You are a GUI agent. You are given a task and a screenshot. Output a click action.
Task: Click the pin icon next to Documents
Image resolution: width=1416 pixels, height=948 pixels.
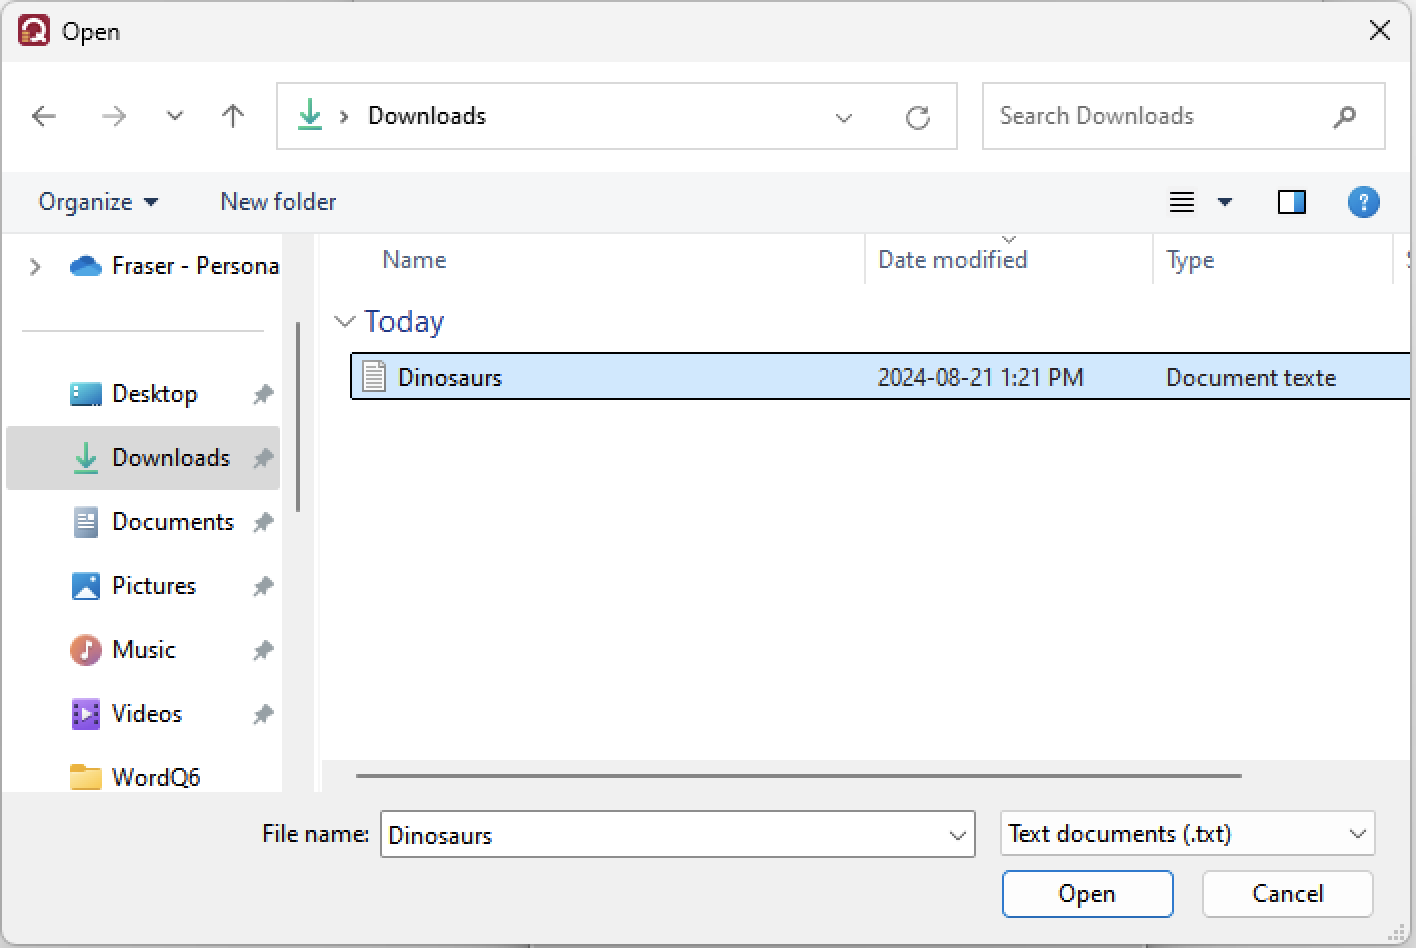[263, 523]
